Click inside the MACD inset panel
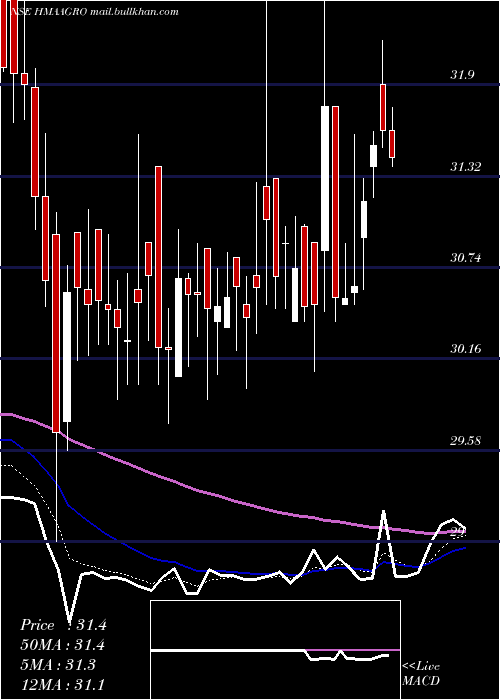This screenshot has width=500, height=700. pyautogui.click(x=275, y=650)
